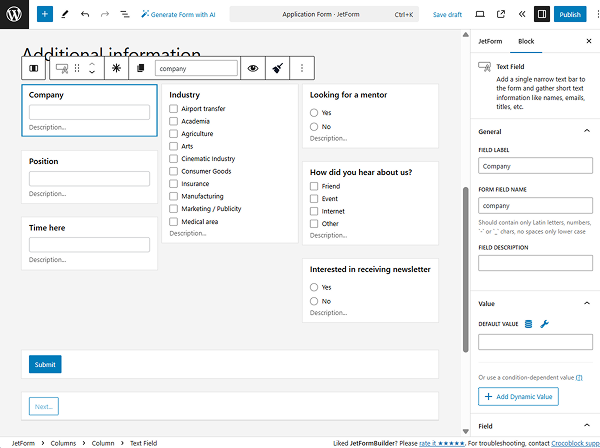
Task: Select Yes for receiving newsletter
Action: 314,287
